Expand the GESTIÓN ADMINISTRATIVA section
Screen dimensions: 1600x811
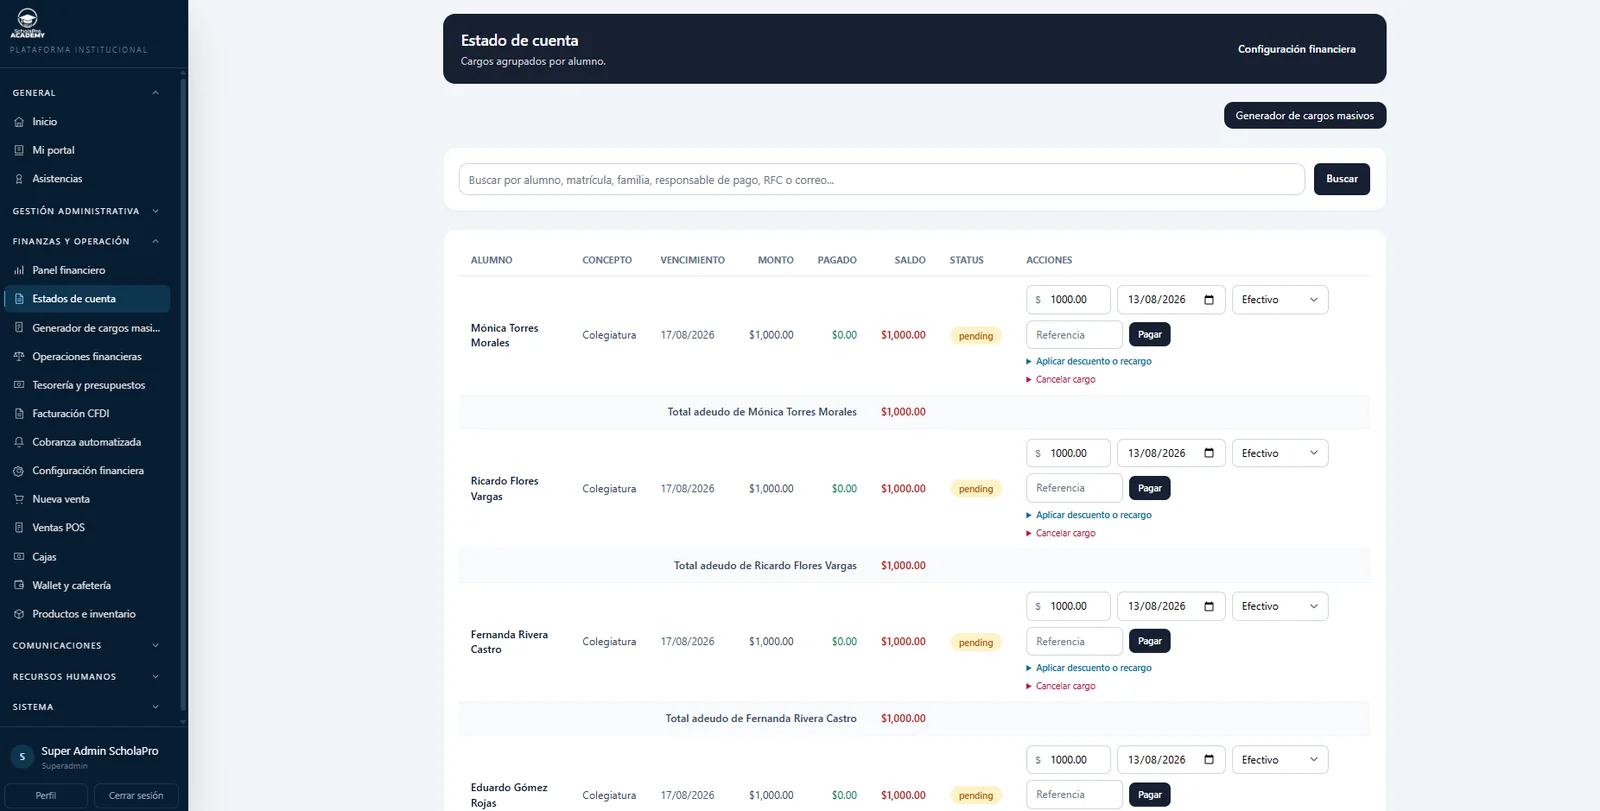tap(85, 211)
